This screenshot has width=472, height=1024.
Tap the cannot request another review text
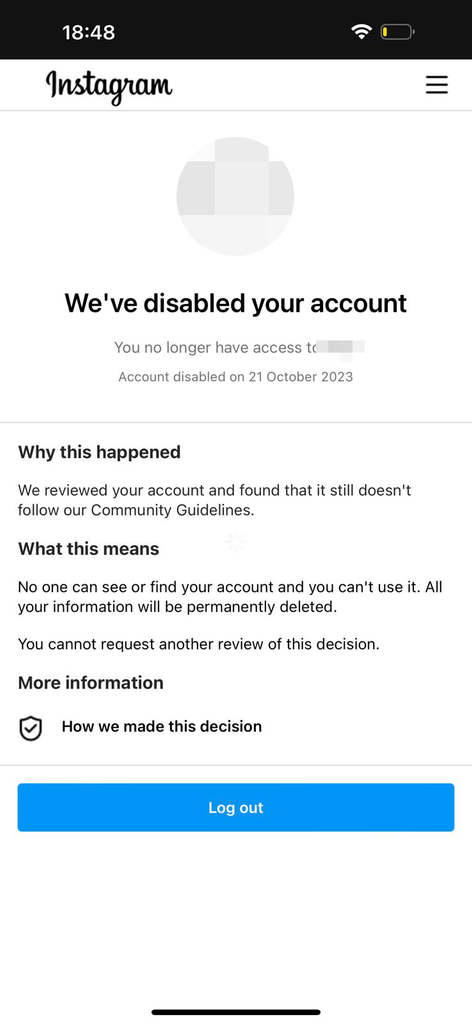[x=198, y=644]
